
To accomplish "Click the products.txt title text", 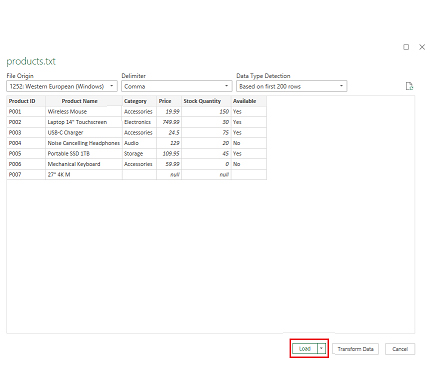I will click(x=31, y=61).
